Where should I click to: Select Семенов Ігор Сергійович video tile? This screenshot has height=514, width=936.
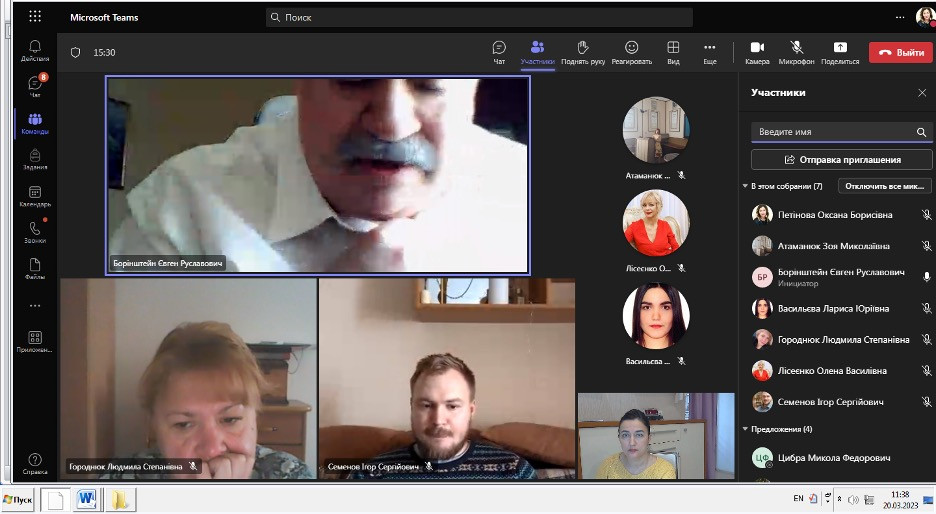pos(447,378)
